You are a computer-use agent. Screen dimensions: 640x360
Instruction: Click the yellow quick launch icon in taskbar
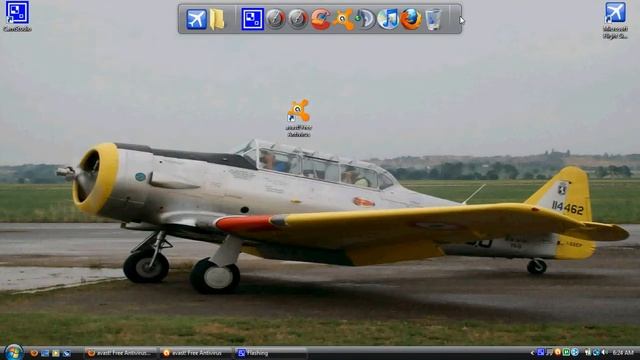[x=56, y=353]
